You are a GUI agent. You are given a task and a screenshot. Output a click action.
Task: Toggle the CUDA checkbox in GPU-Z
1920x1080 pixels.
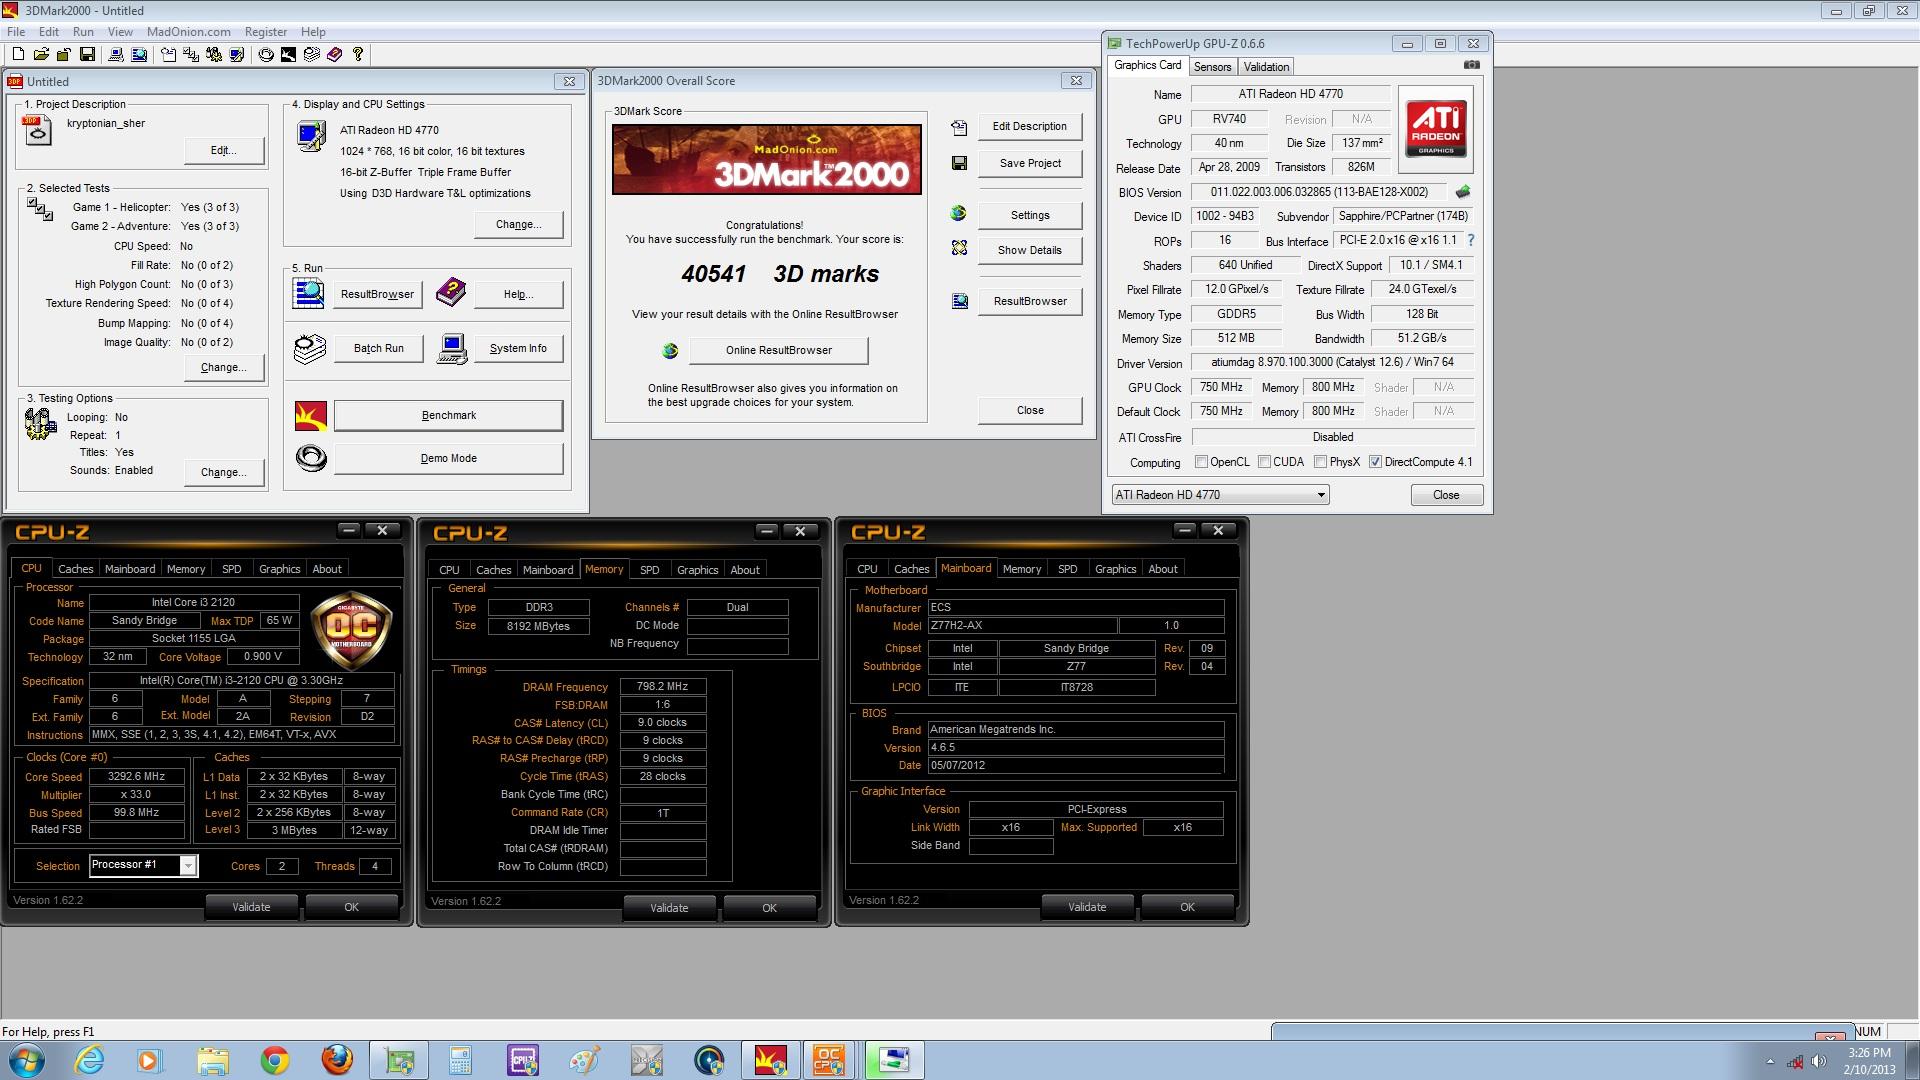pyautogui.click(x=1264, y=462)
